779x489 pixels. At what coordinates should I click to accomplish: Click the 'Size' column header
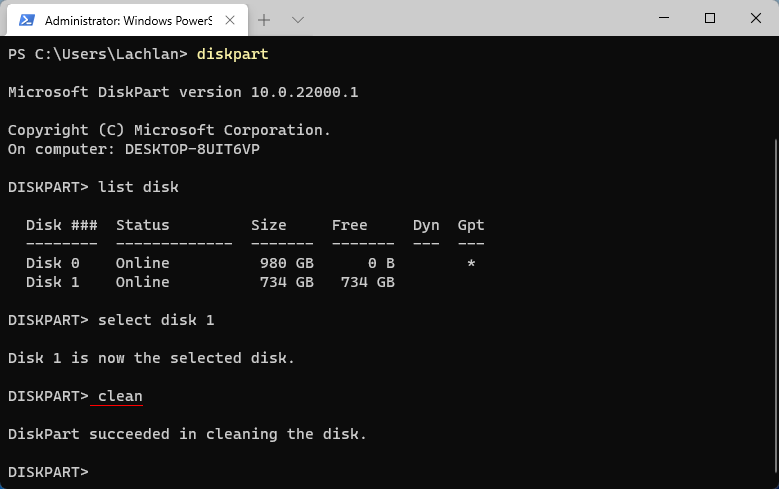[268, 225]
